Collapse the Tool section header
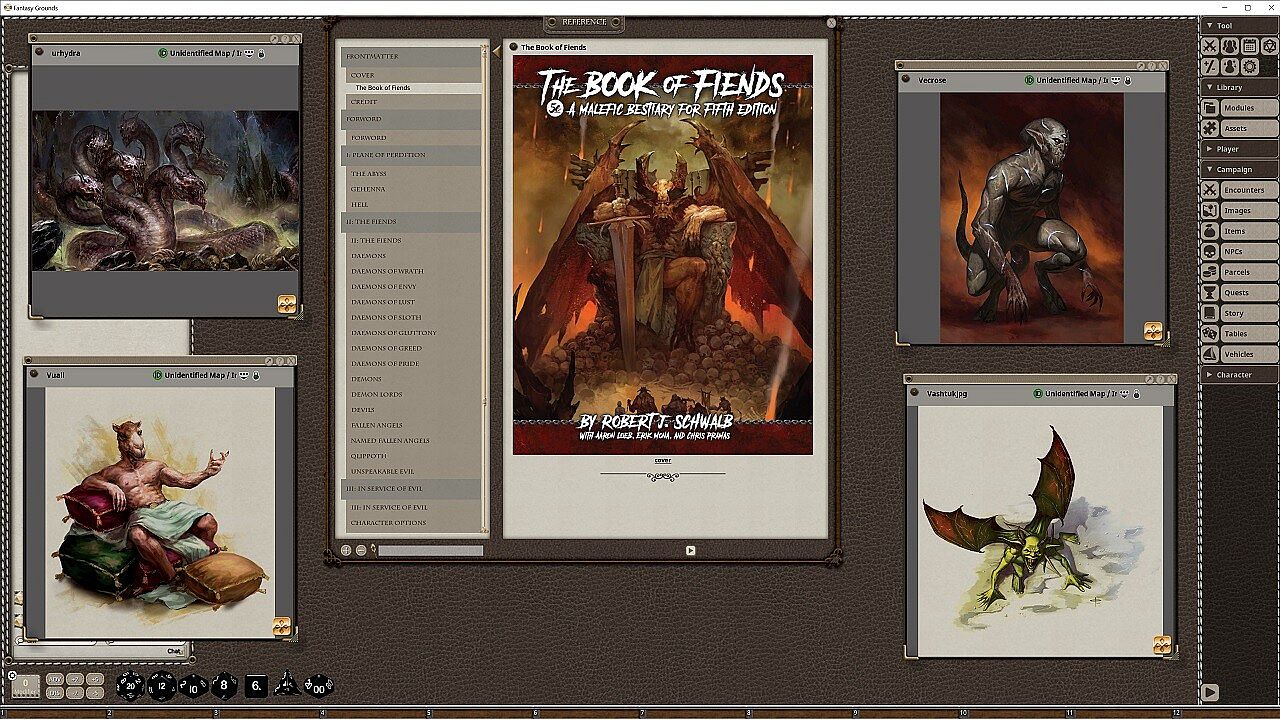Viewport: 1280px width, 720px height. 1239,25
